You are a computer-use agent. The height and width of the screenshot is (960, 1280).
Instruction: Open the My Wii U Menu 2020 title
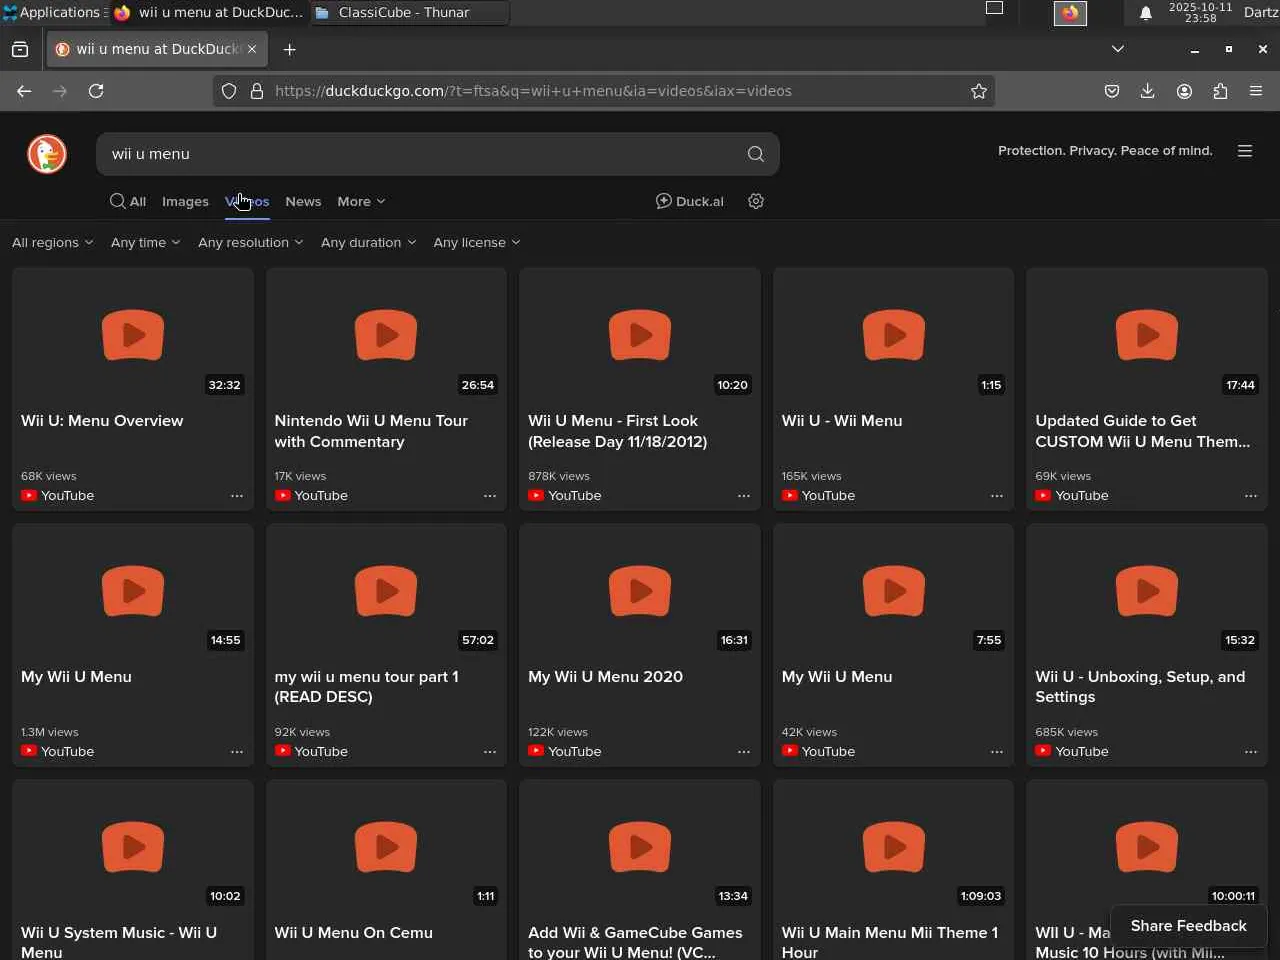[x=605, y=677]
